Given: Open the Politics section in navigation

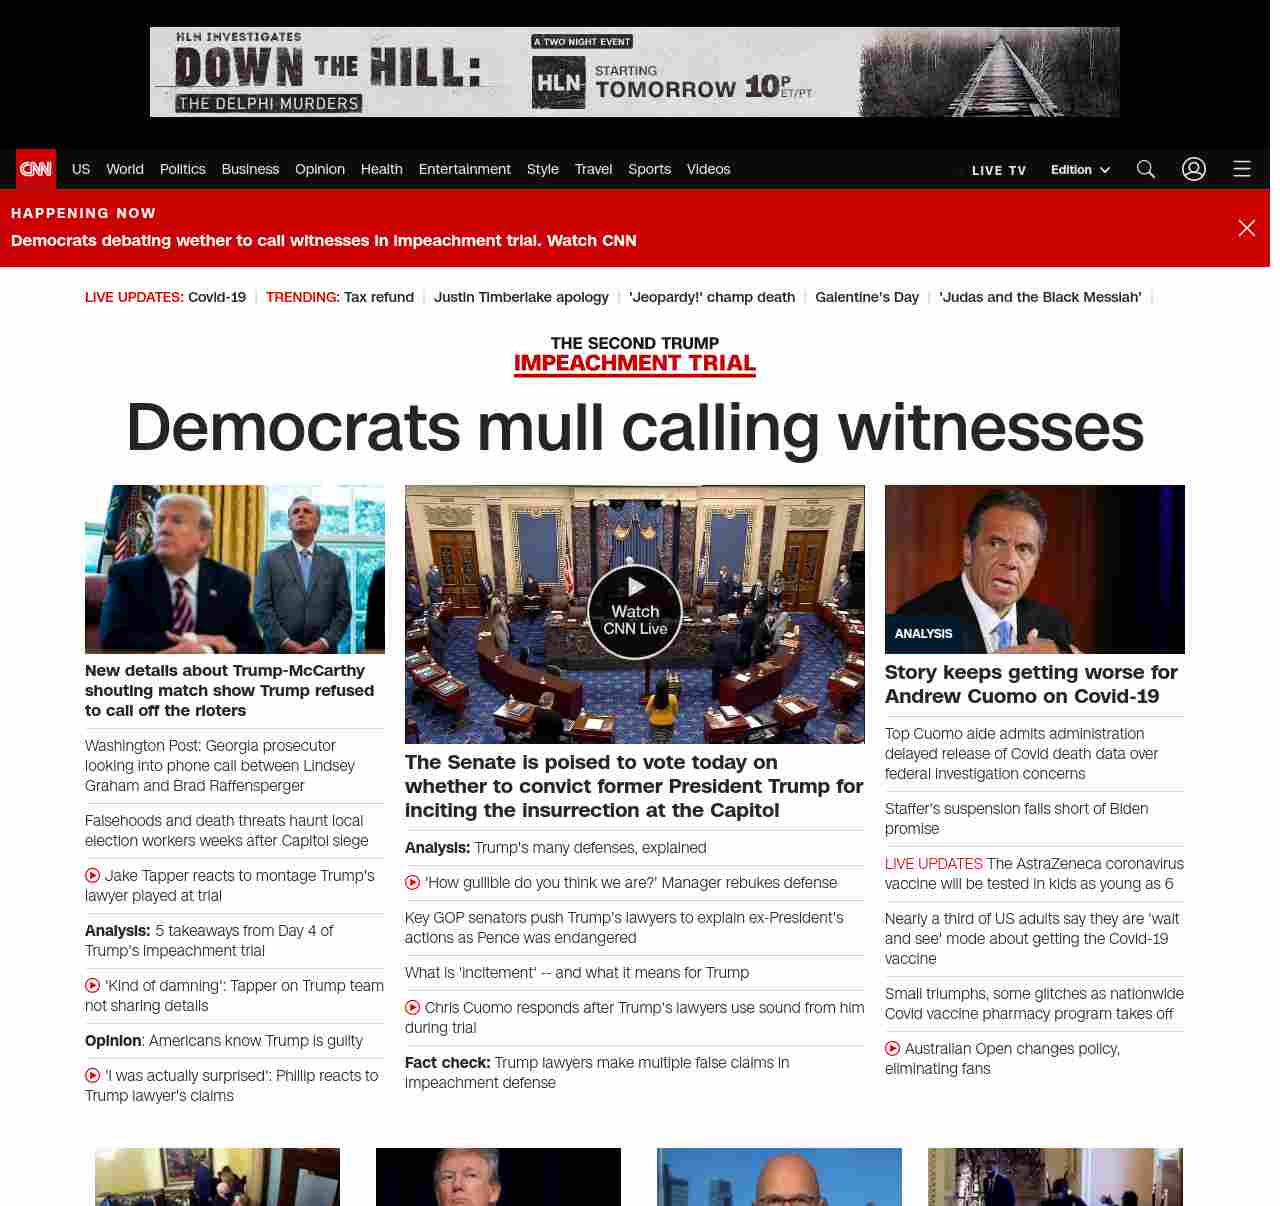Looking at the screenshot, I should [182, 169].
